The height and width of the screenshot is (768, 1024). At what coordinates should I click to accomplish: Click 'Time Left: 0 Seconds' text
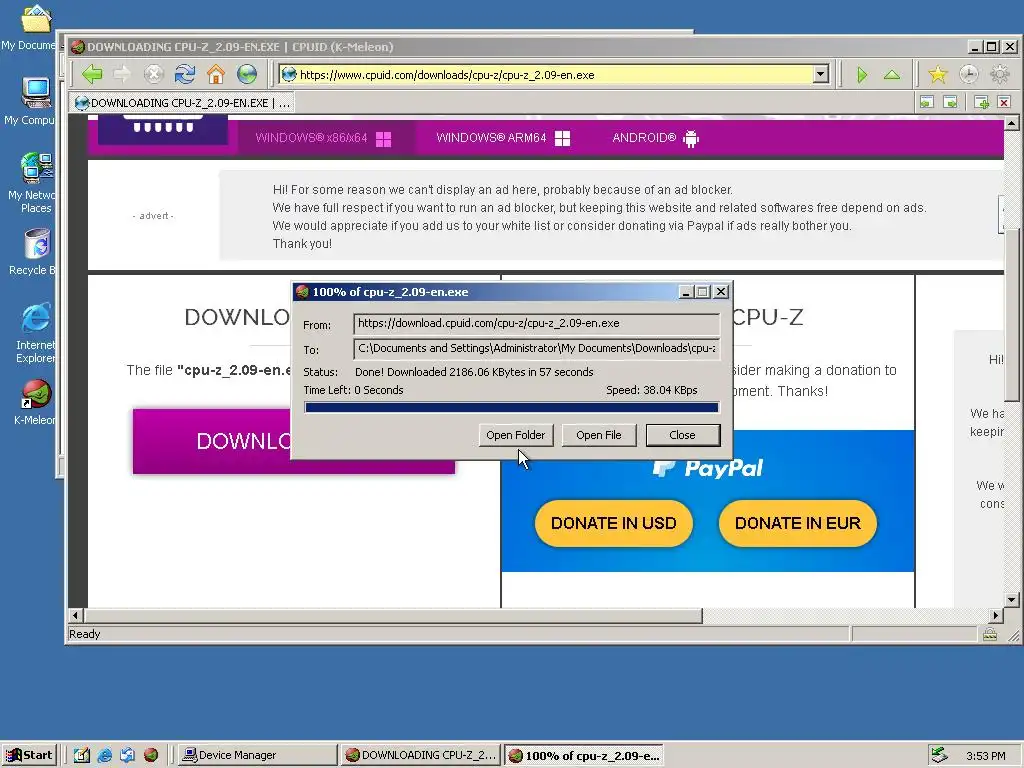click(353, 391)
